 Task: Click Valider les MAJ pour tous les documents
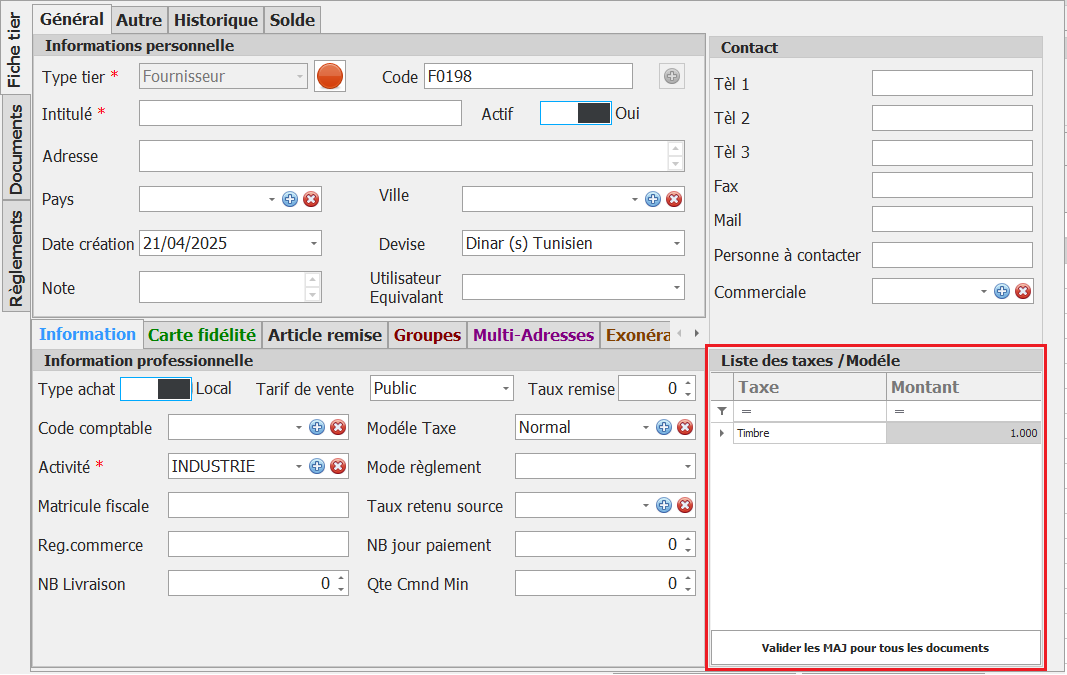click(x=875, y=648)
